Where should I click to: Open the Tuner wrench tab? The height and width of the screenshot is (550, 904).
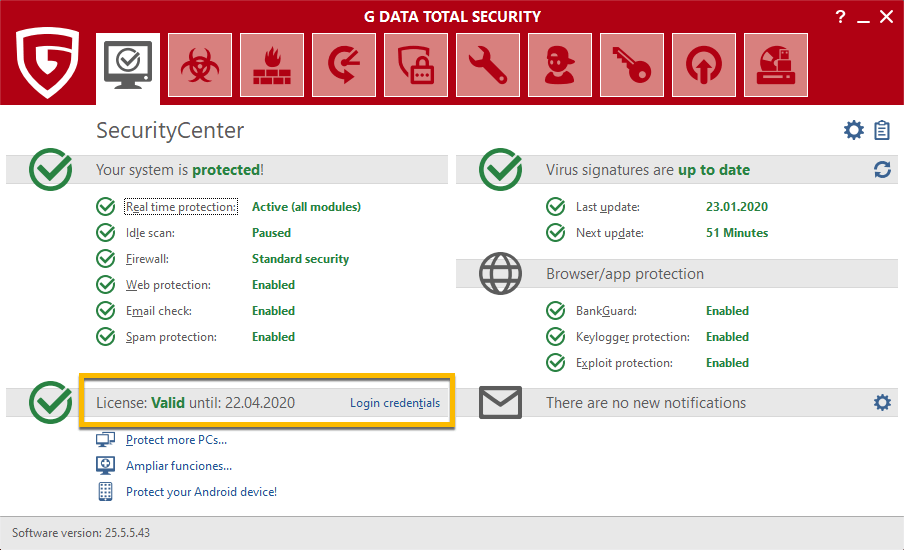[x=488, y=65]
